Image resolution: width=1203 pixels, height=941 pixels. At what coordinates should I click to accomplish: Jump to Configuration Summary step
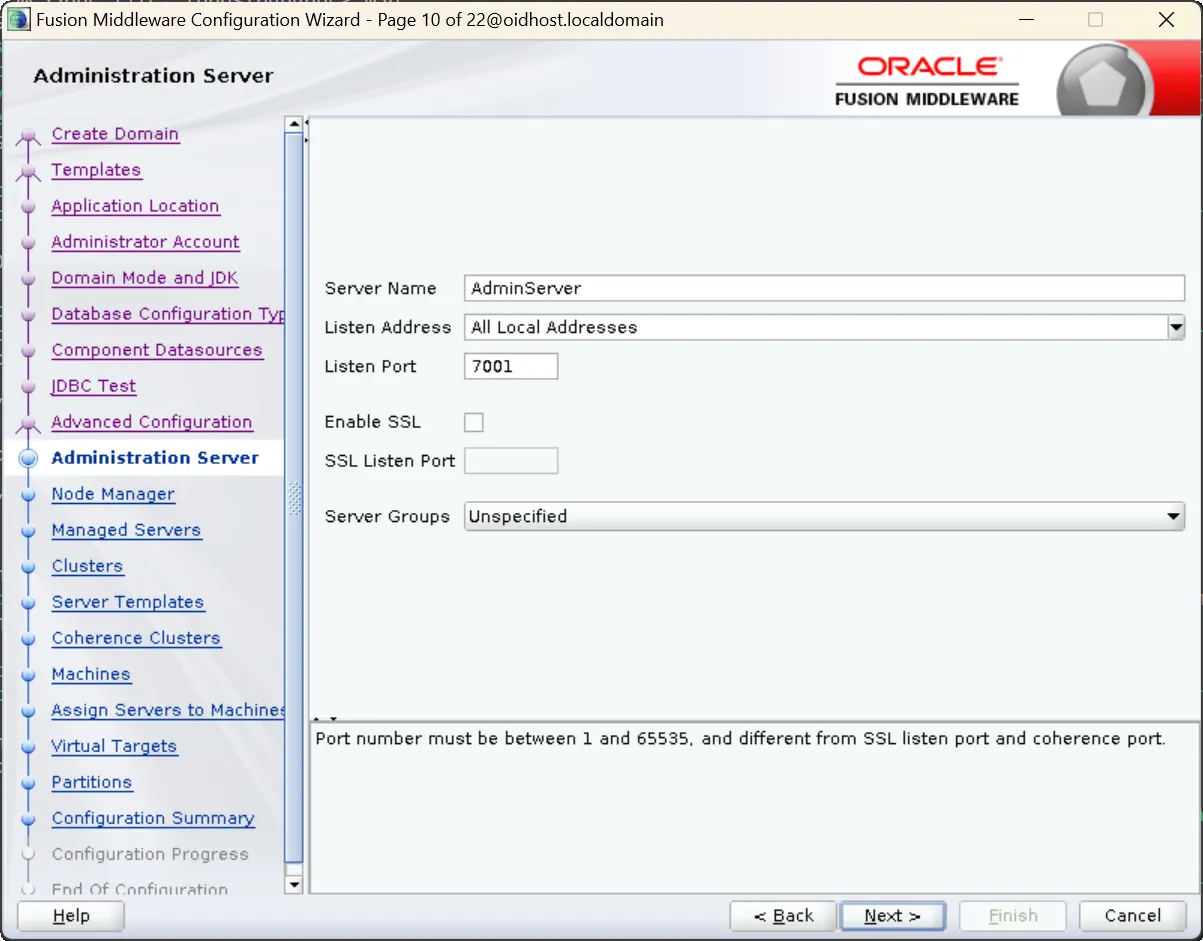pyautogui.click(x=153, y=818)
